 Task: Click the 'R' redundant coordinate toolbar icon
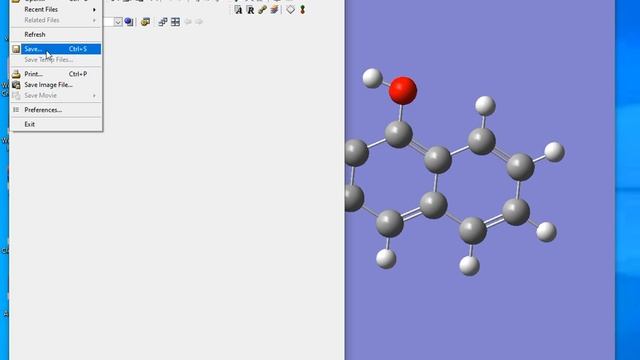click(x=250, y=10)
